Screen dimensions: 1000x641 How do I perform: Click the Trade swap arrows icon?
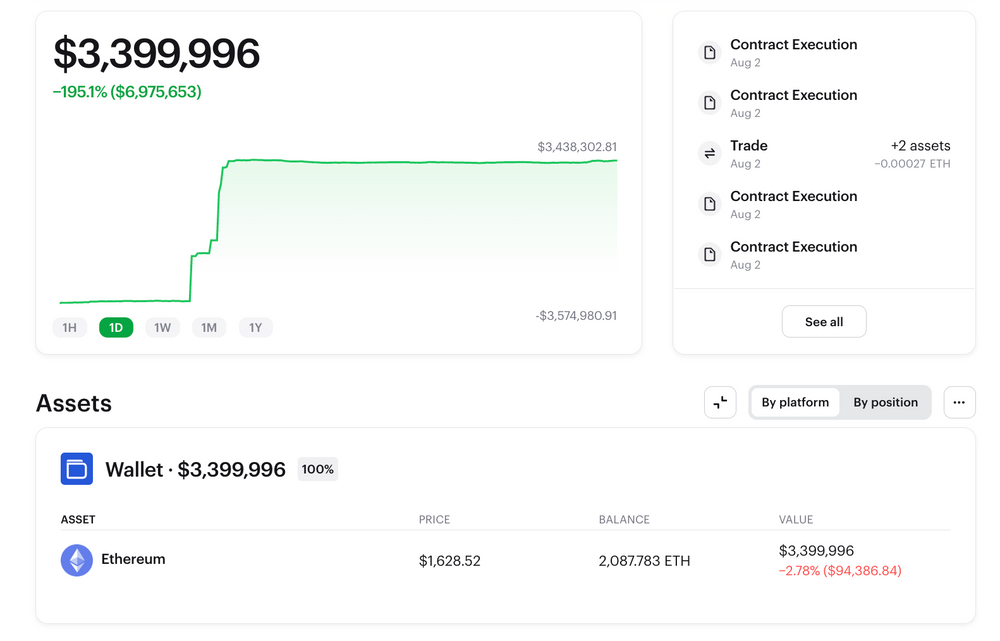pos(709,153)
